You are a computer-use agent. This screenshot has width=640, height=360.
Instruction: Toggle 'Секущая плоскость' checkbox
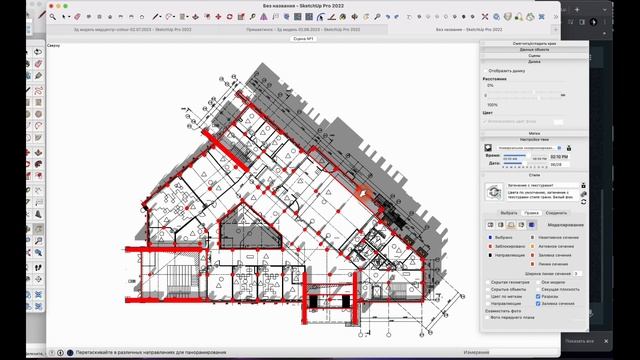(538, 289)
